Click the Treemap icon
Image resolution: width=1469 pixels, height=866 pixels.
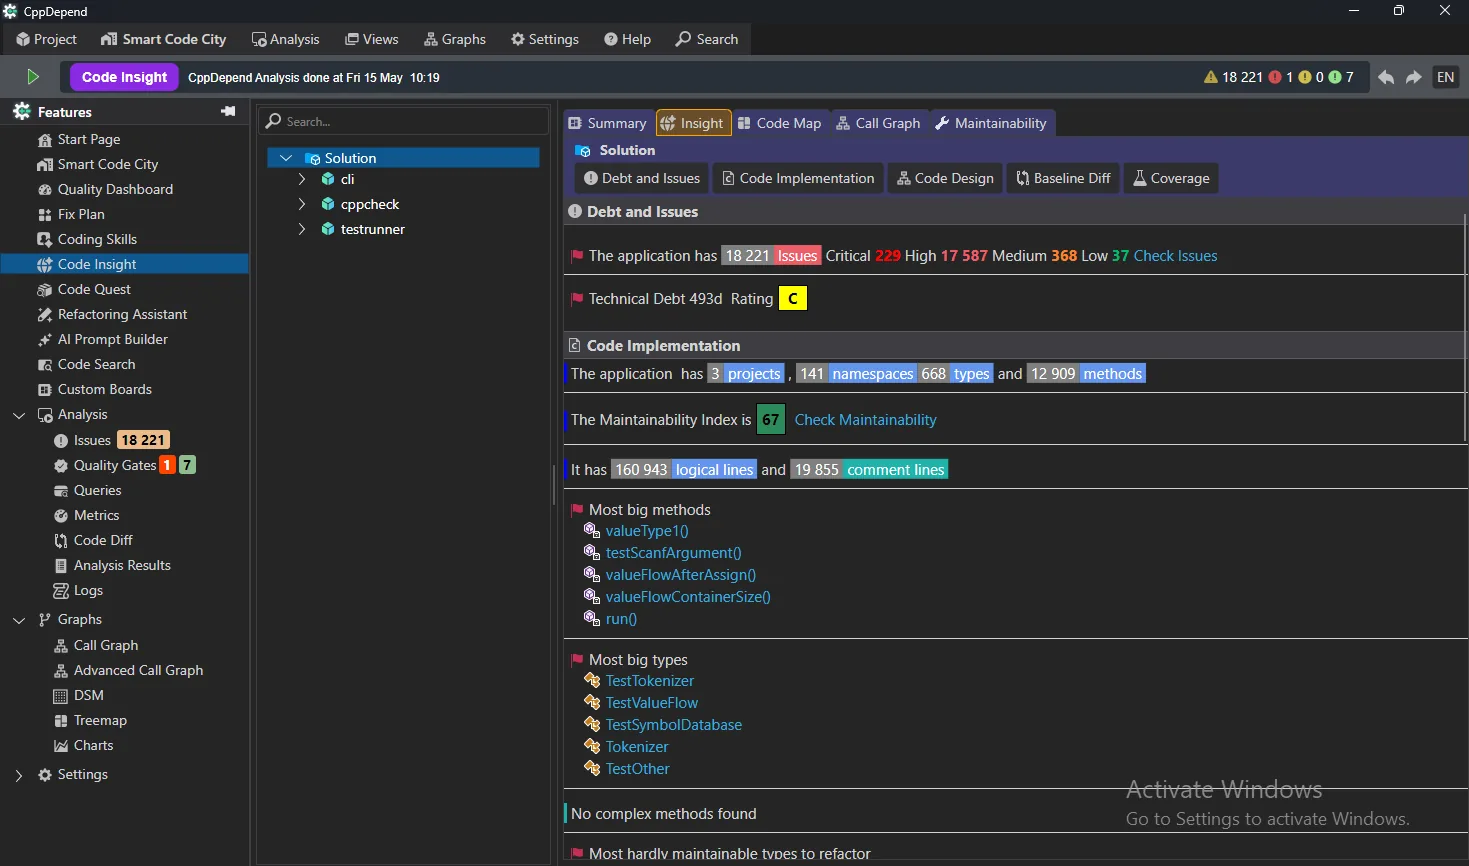pos(61,721)
